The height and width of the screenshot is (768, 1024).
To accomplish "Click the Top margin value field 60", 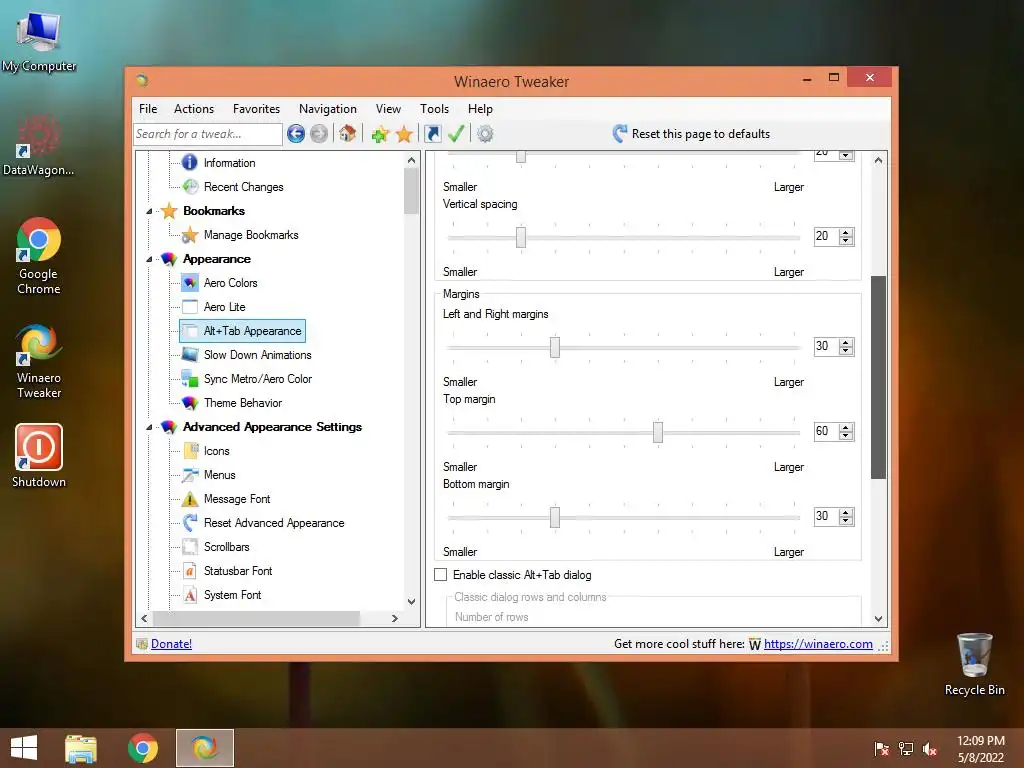I will (x=826, y=432).
